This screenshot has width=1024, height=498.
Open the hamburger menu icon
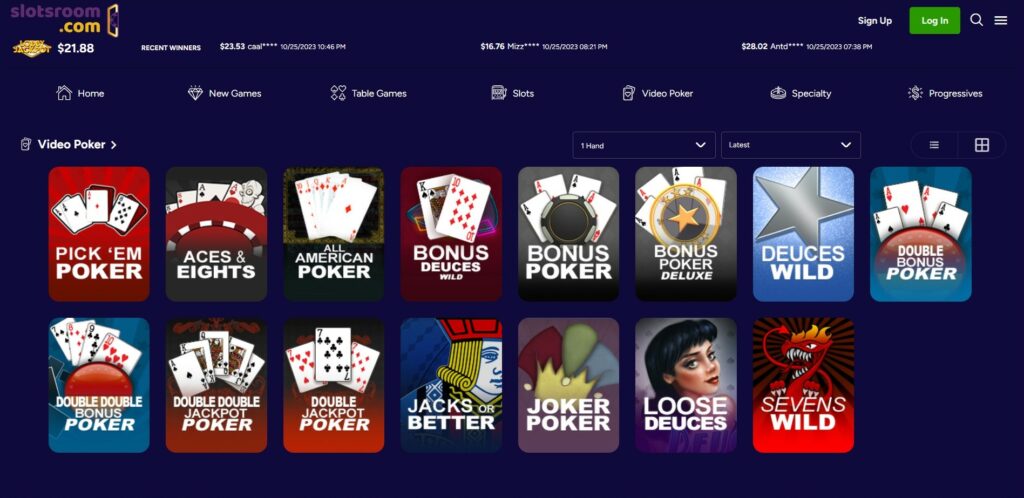[1000, 20]
